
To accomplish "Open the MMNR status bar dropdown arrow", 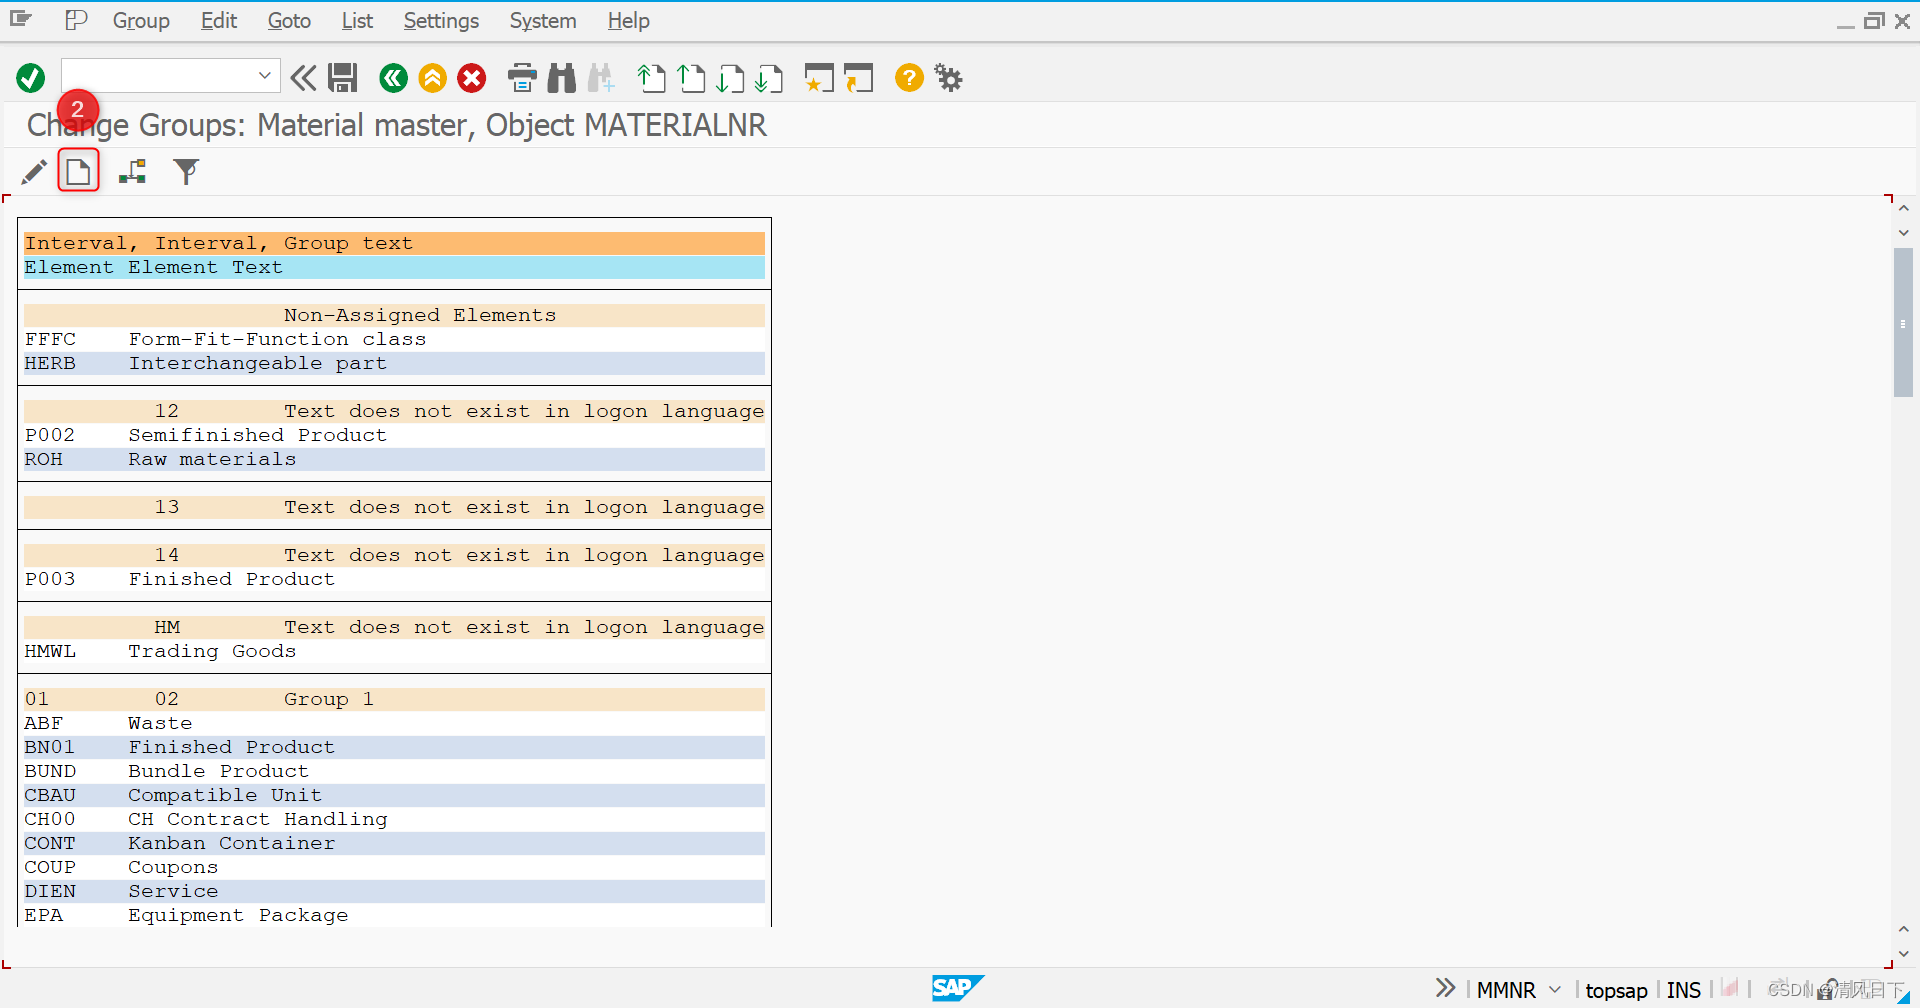I will (1555, 989).
